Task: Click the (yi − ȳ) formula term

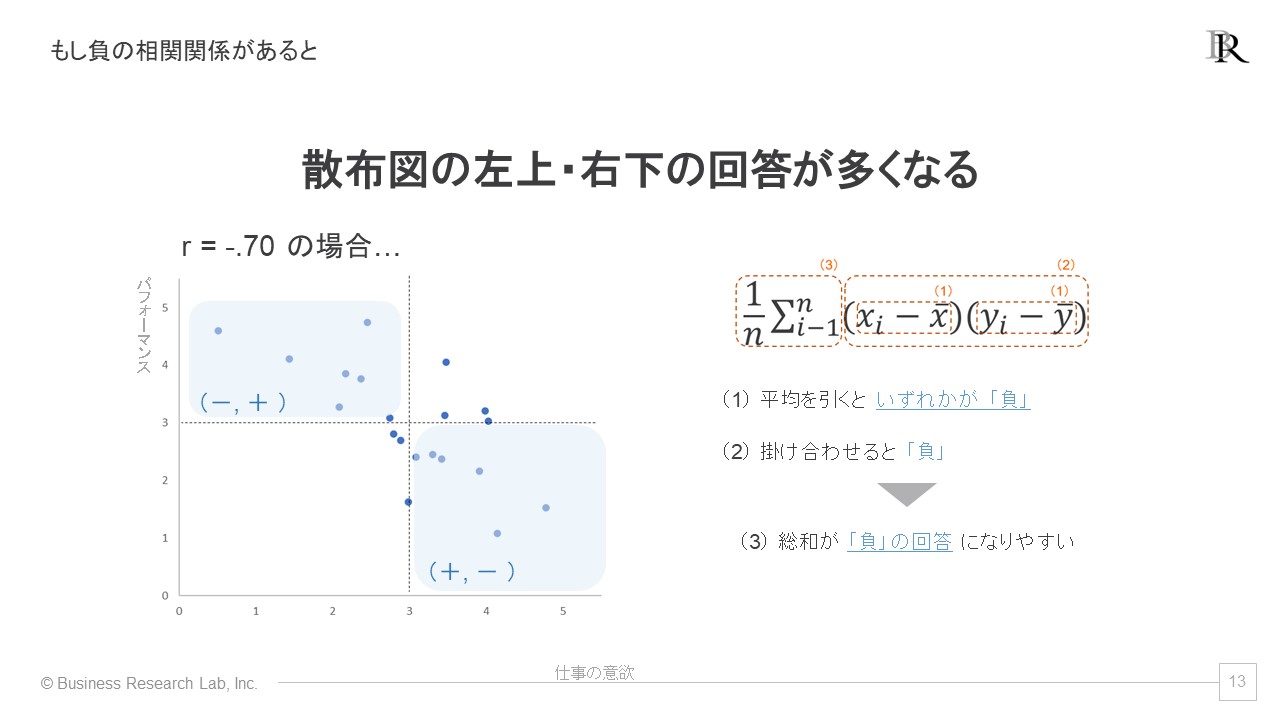Action: click(x=1026, y=319)
